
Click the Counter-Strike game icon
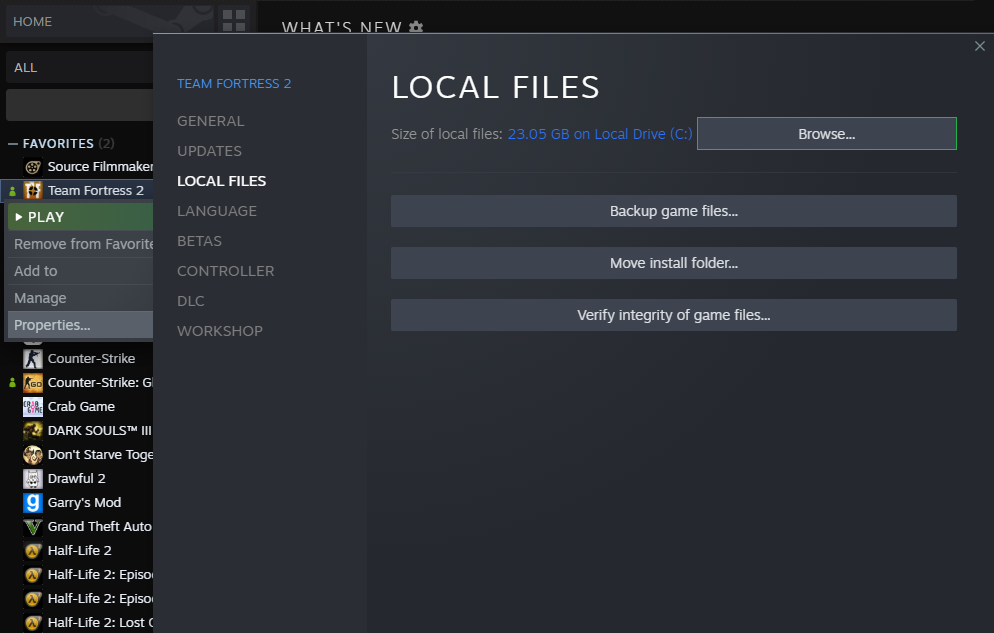pyautogui.click(x=33, y=359)
